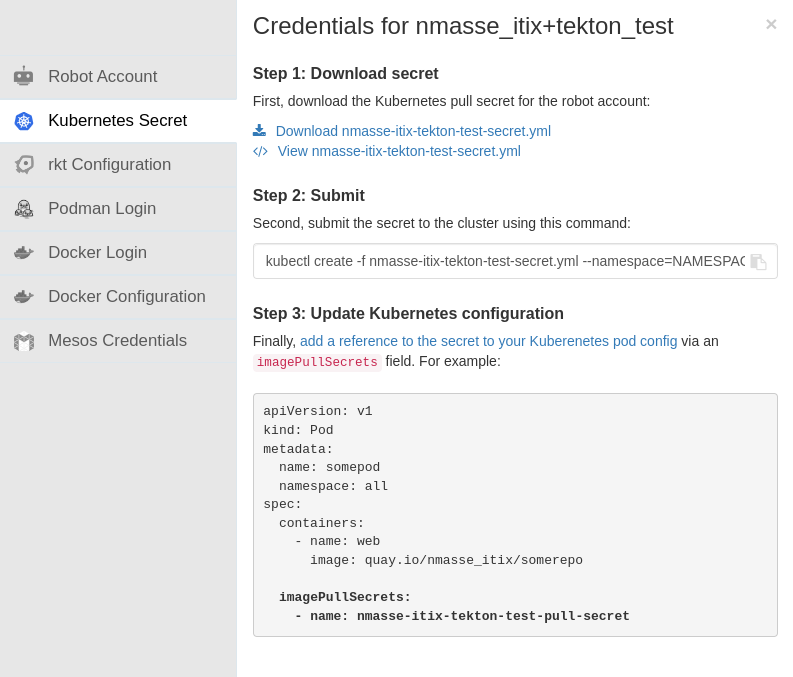Screen dimensions: 793x677
Task: Download nmasse-itix-tekton-test-secret.yml file
Action: coord(413,131)
